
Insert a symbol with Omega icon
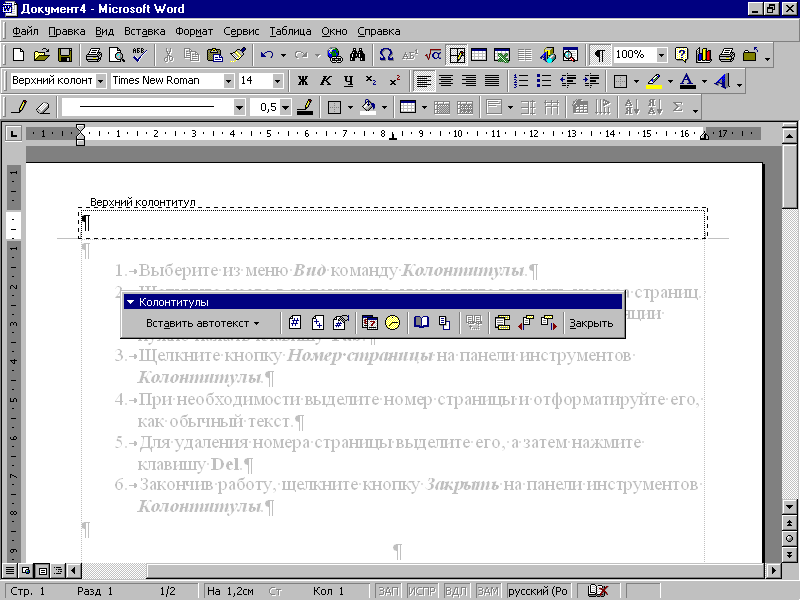coord(386,55)
